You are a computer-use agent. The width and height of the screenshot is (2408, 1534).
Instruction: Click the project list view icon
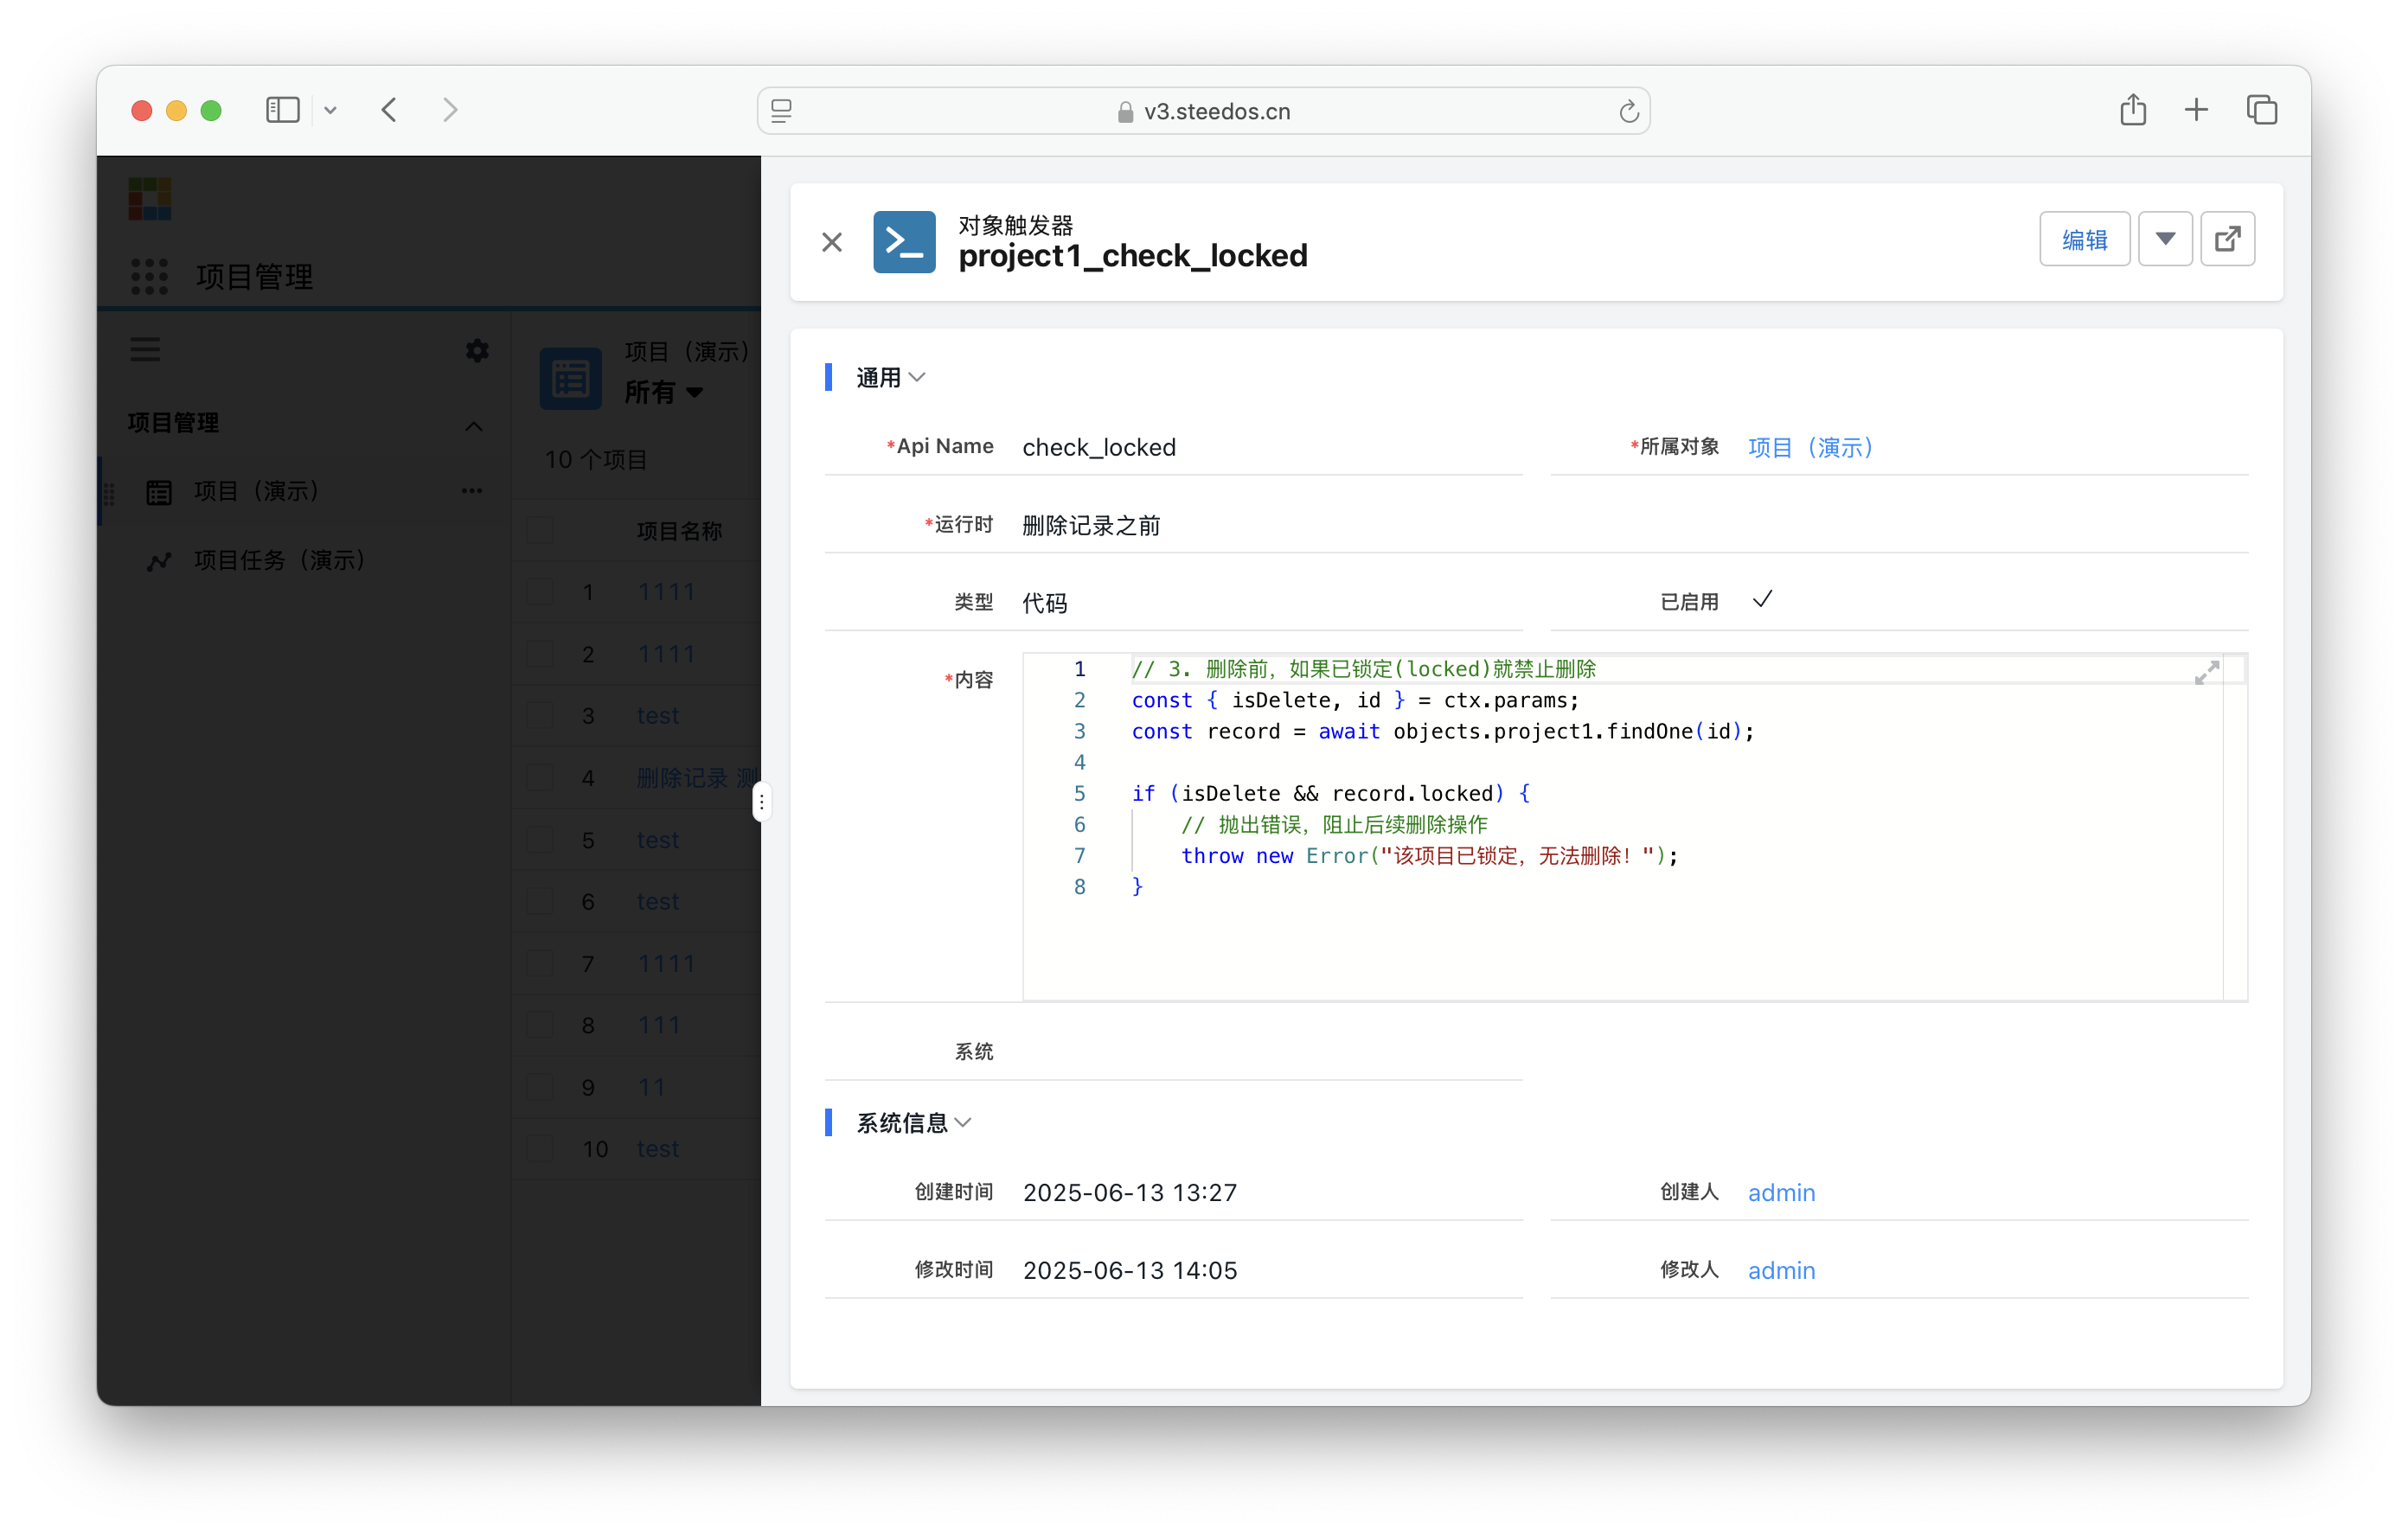[x=570, y=378]
